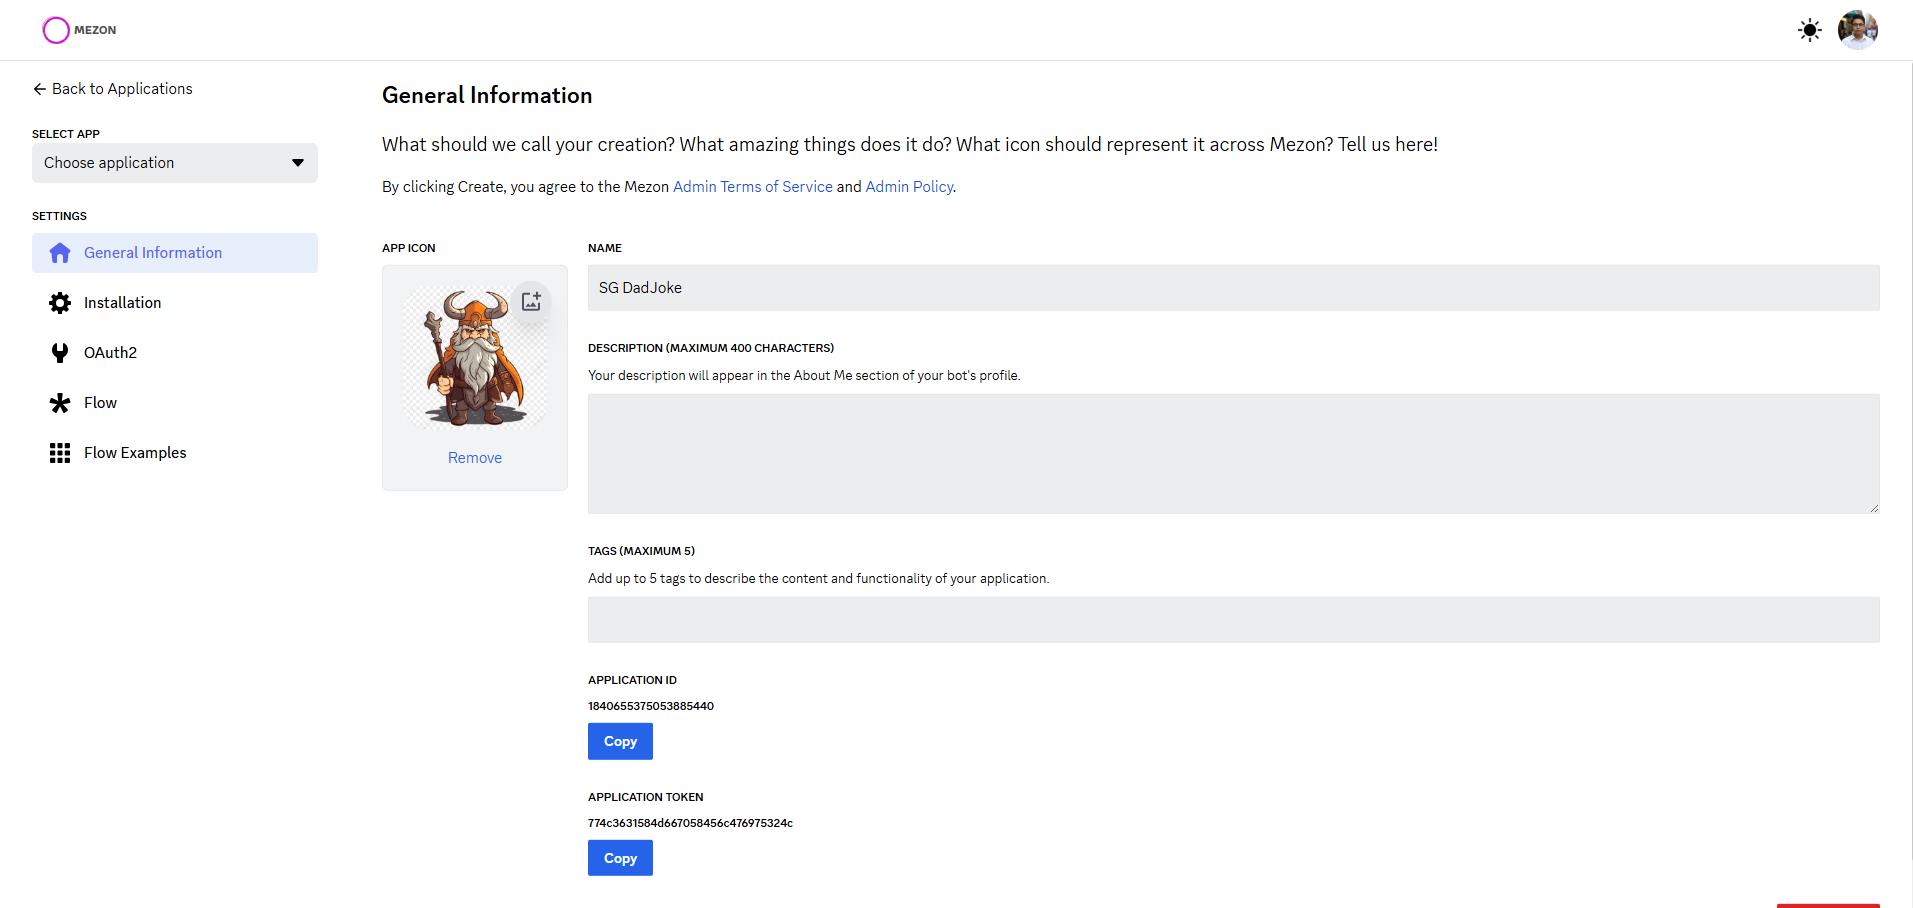
Task: Select the General Information home icon
Action: [x=60, y=253]
